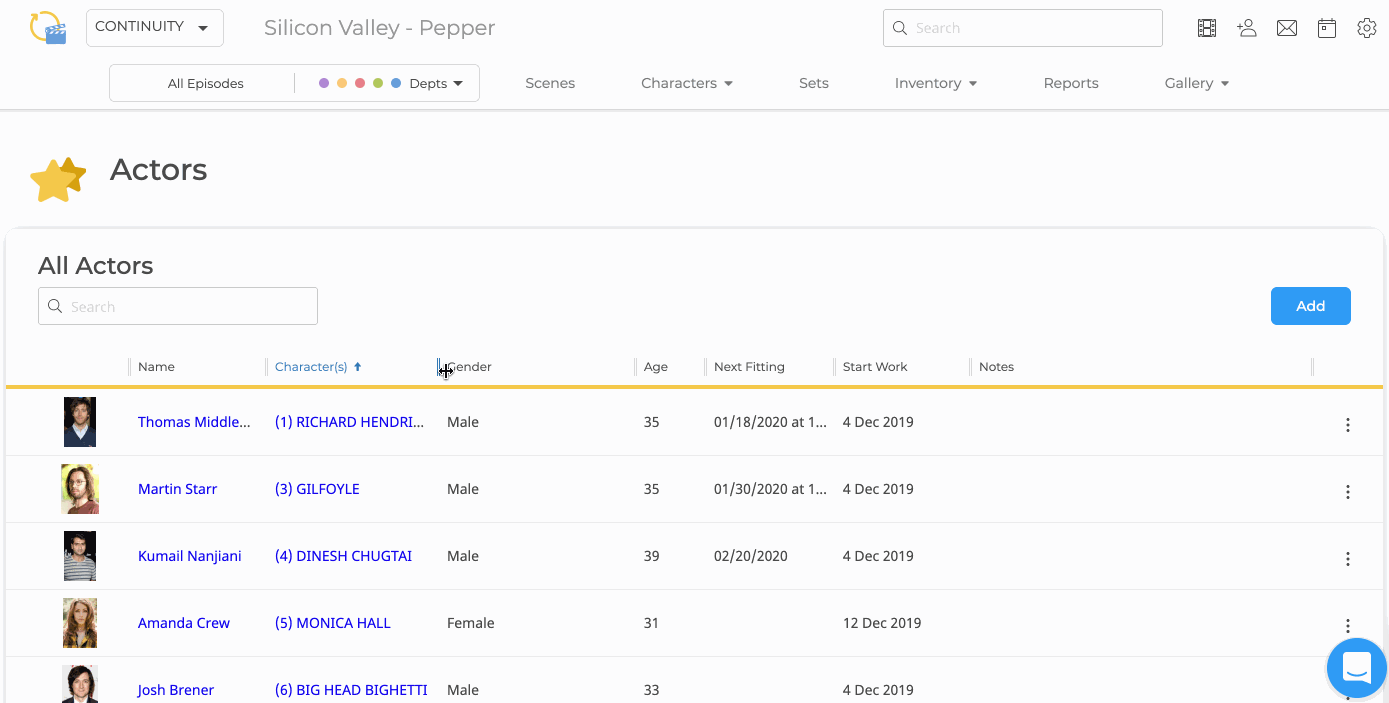Click the 12 Dec 2019 start date
1389x703 pixels.
[x=882, y=623]
